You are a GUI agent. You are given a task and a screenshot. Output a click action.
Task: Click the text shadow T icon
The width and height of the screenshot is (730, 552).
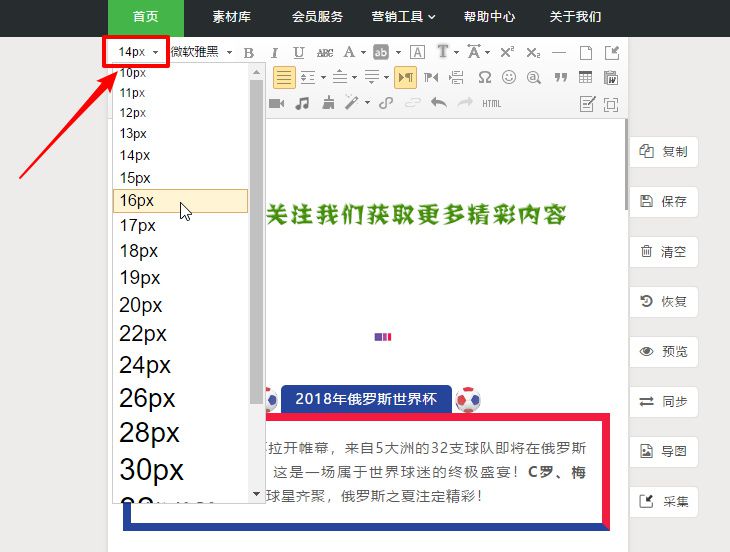click(x=443, y=52)
